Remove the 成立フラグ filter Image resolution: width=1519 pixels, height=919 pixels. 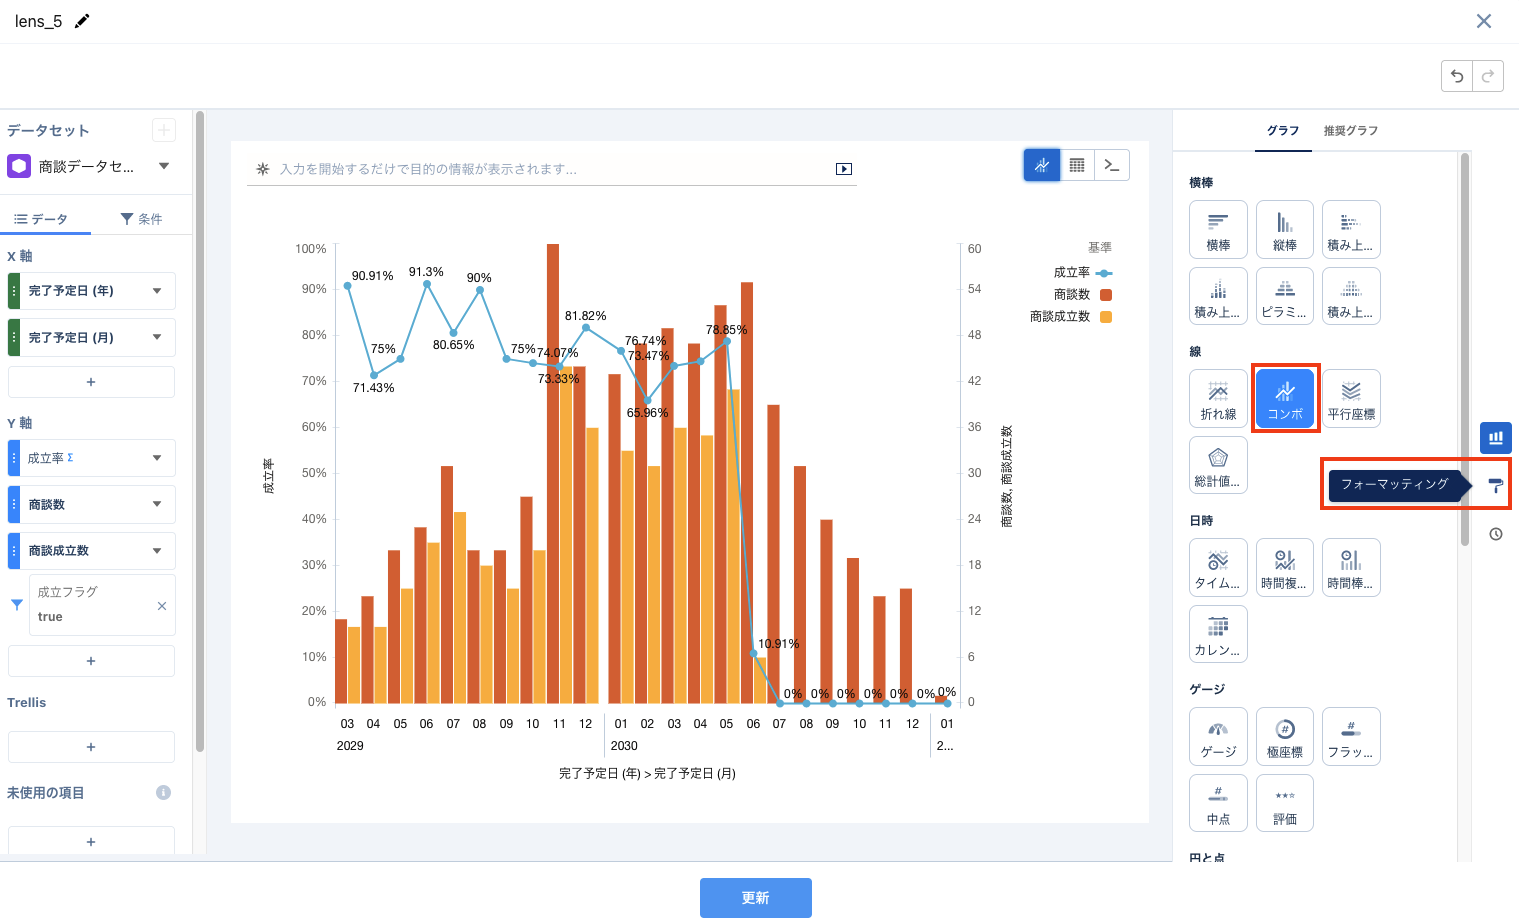click(x=162, y=606)
